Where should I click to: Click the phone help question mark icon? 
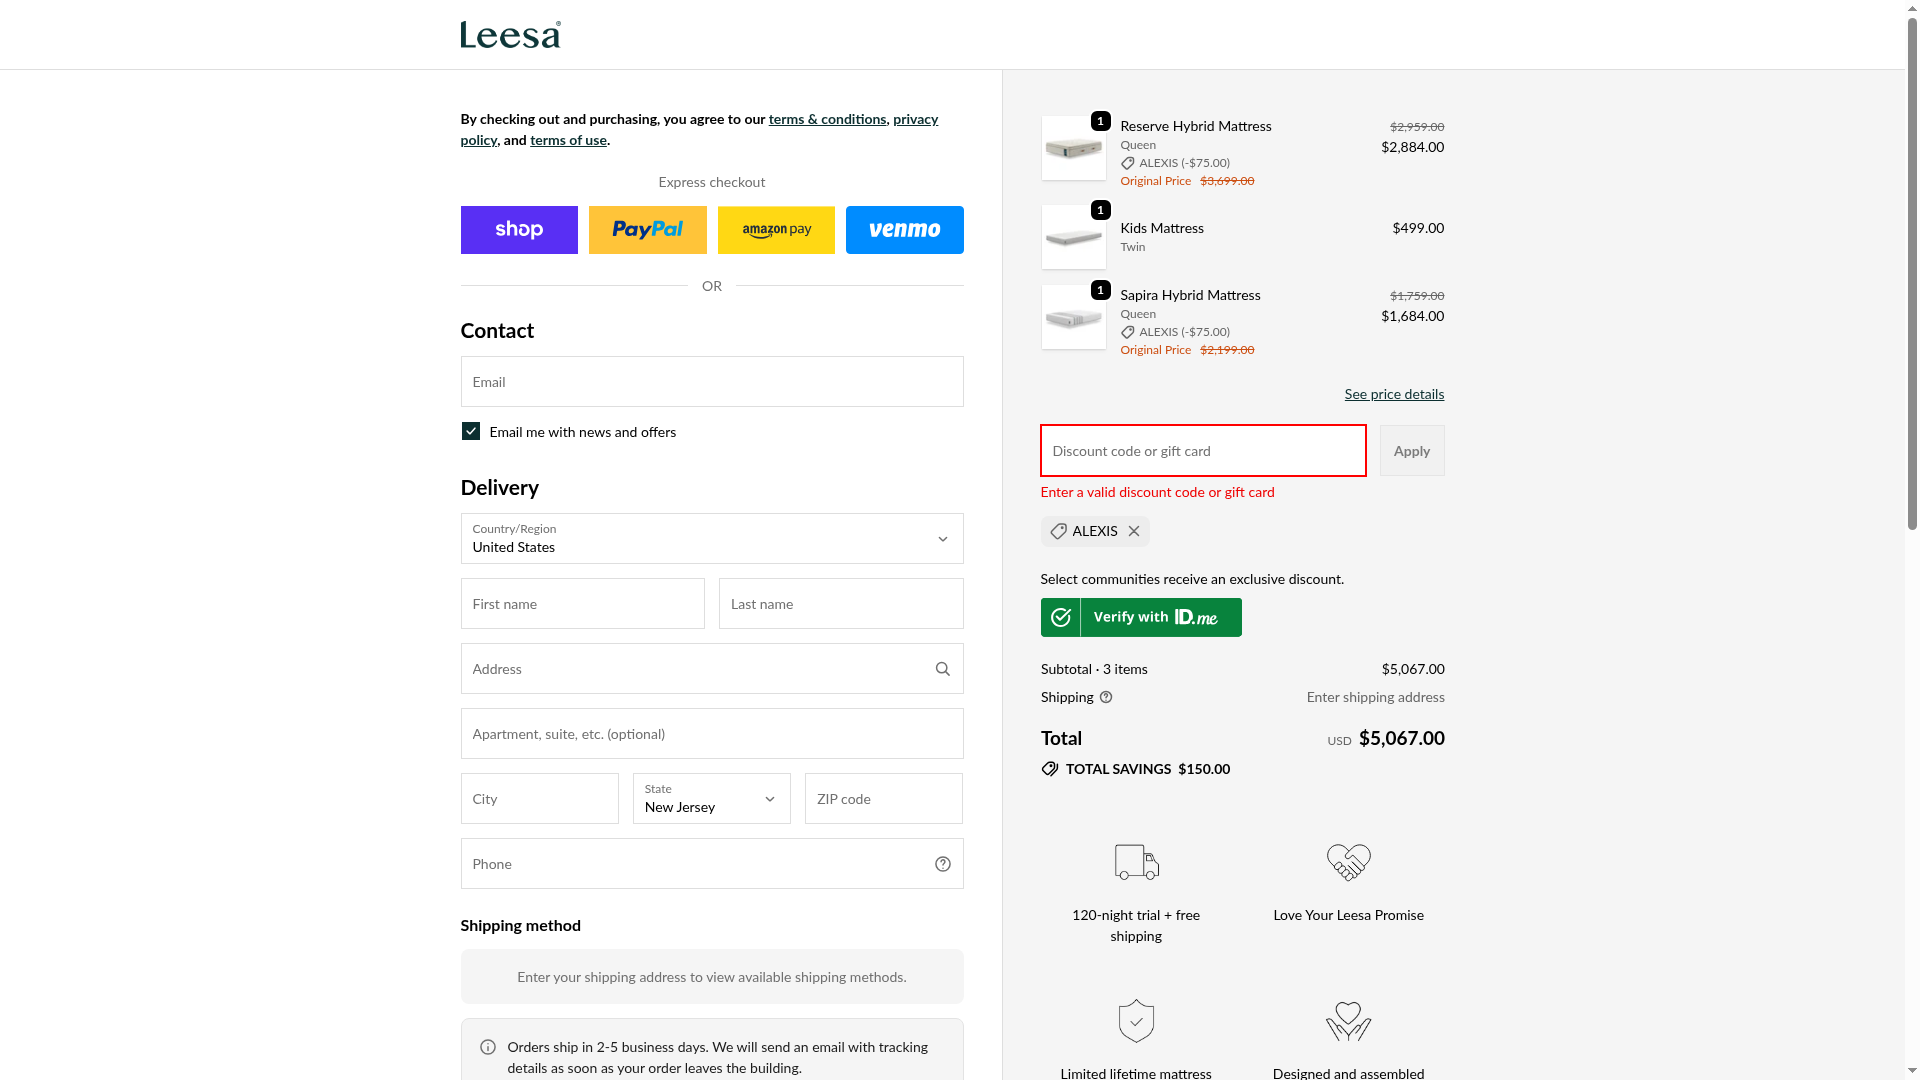tap(942, 864)
